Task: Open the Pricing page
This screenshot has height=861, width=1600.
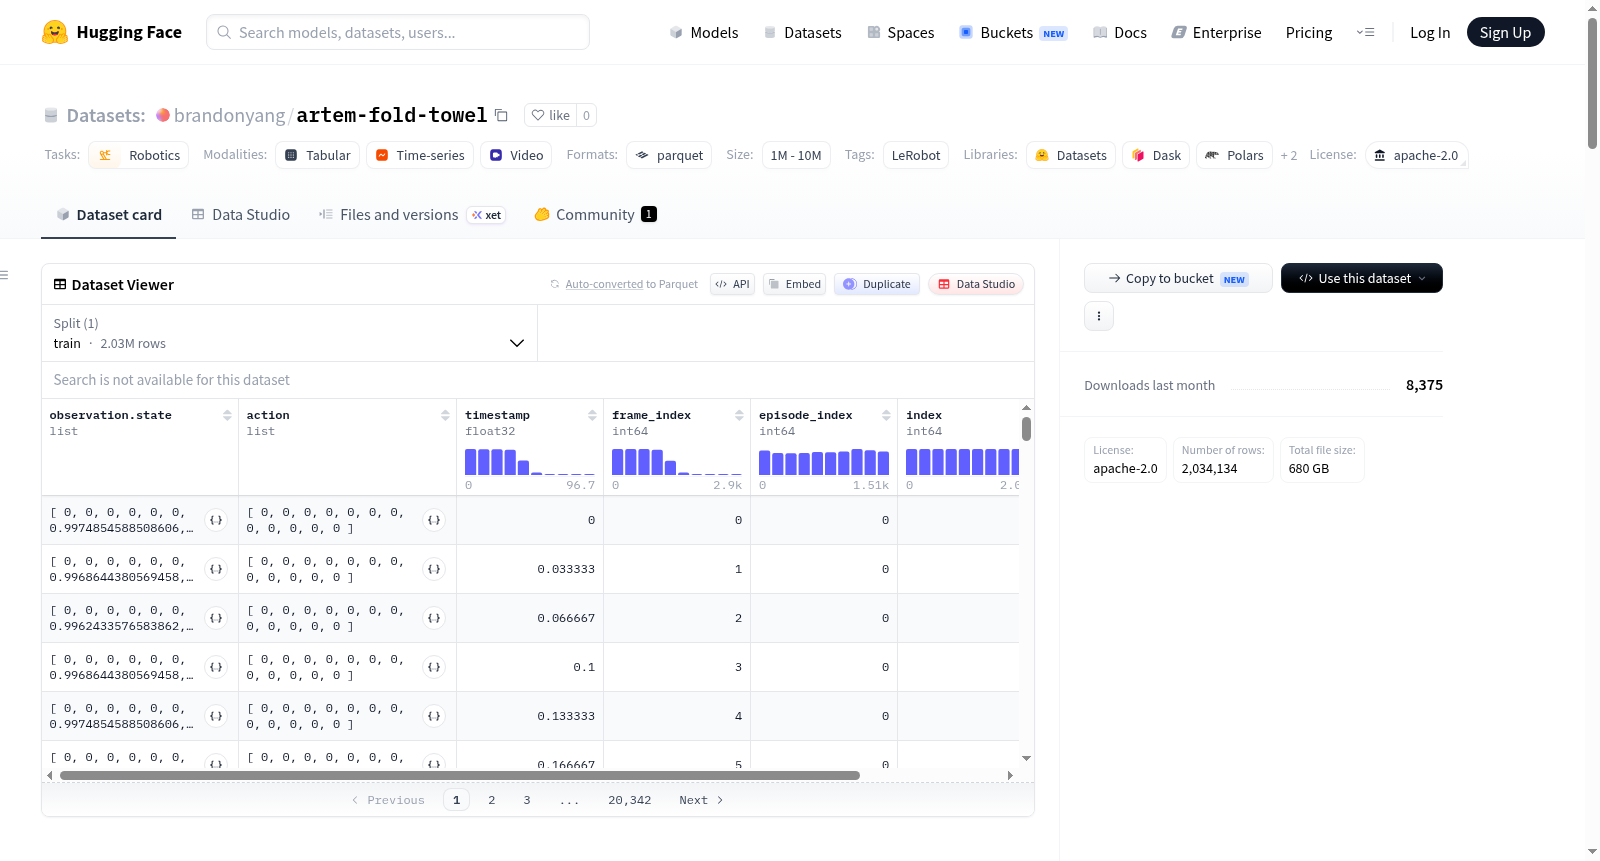Action: point(1309,32)
